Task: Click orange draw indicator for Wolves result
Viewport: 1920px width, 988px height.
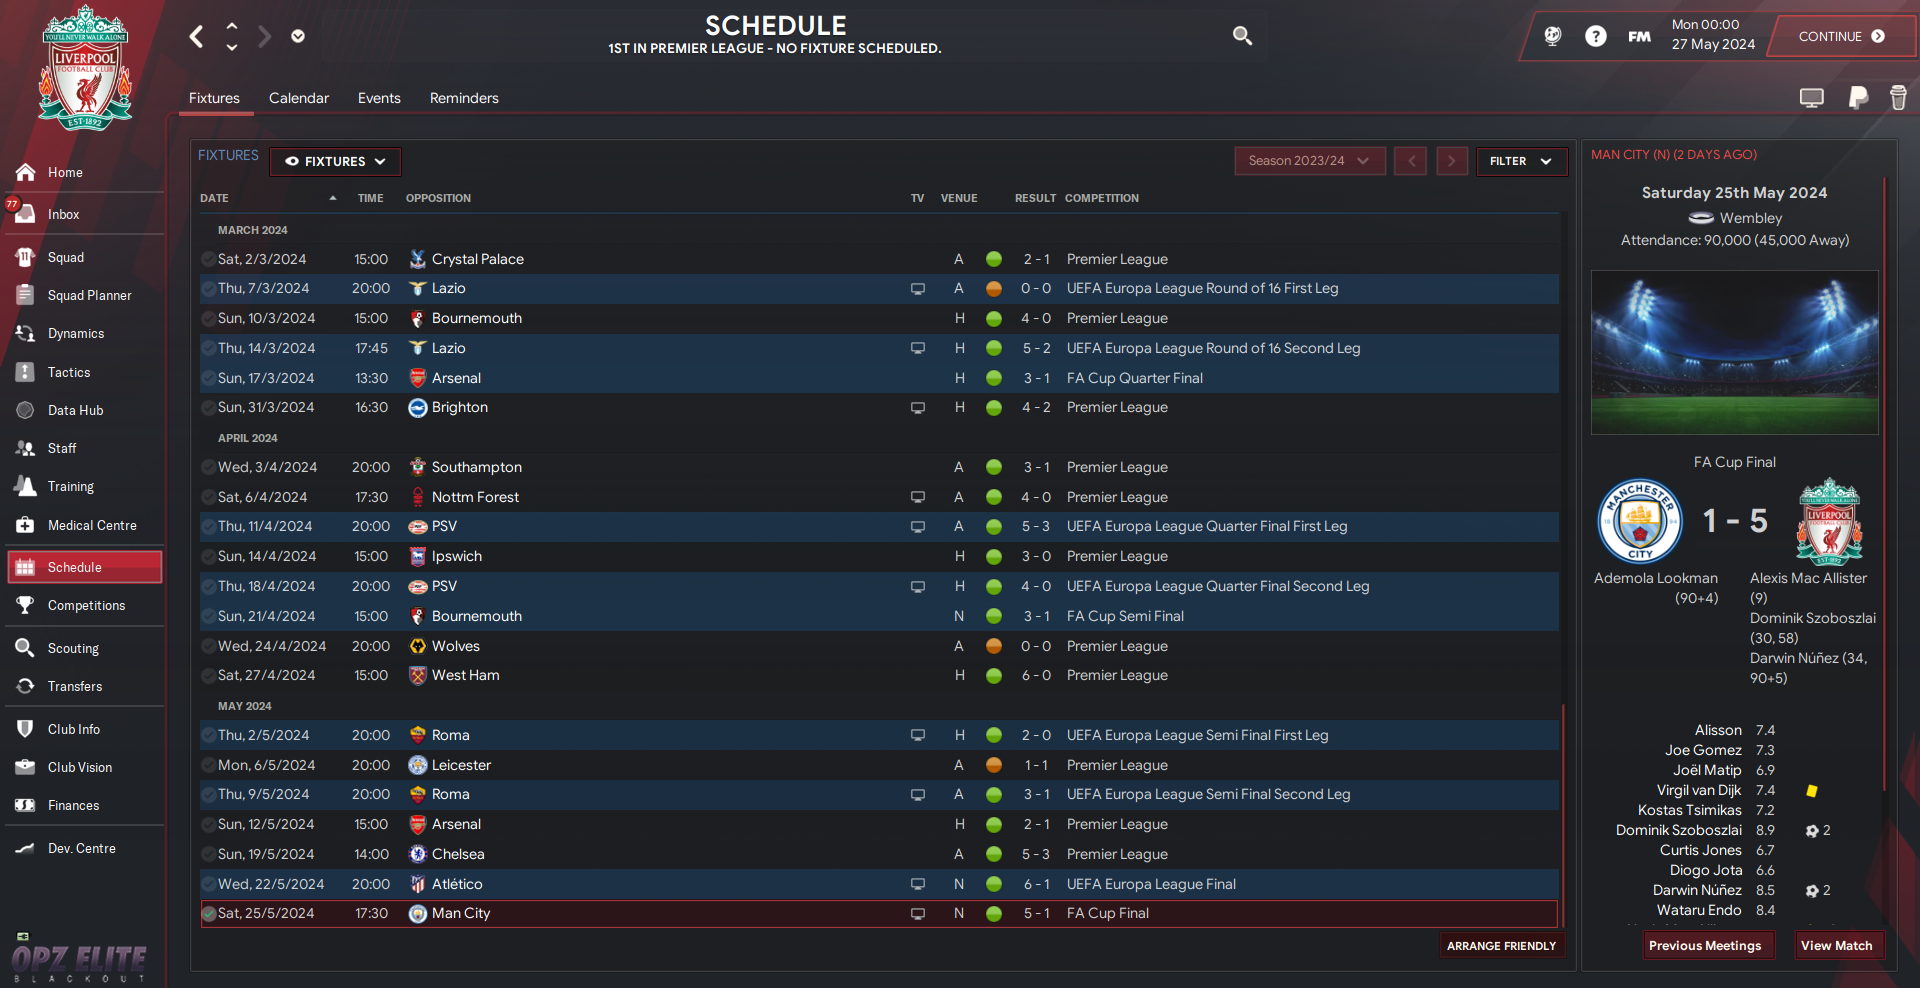Action: tap(994, 646)
